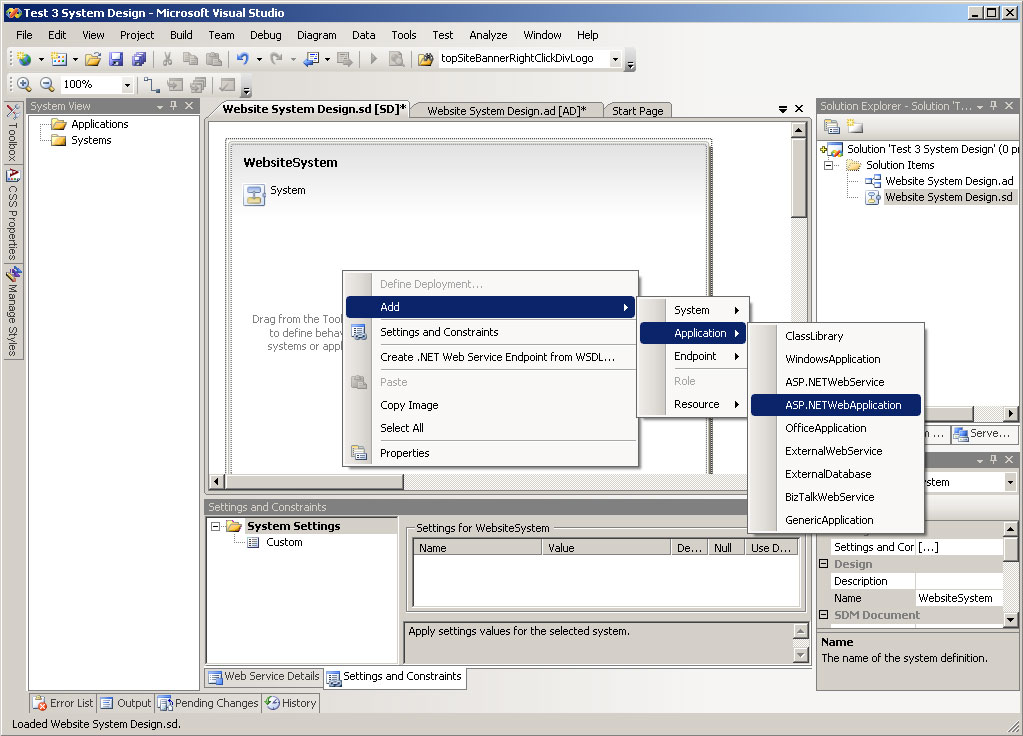
Task: Click the Start Debugging play icon
Action: coord(374,59)
